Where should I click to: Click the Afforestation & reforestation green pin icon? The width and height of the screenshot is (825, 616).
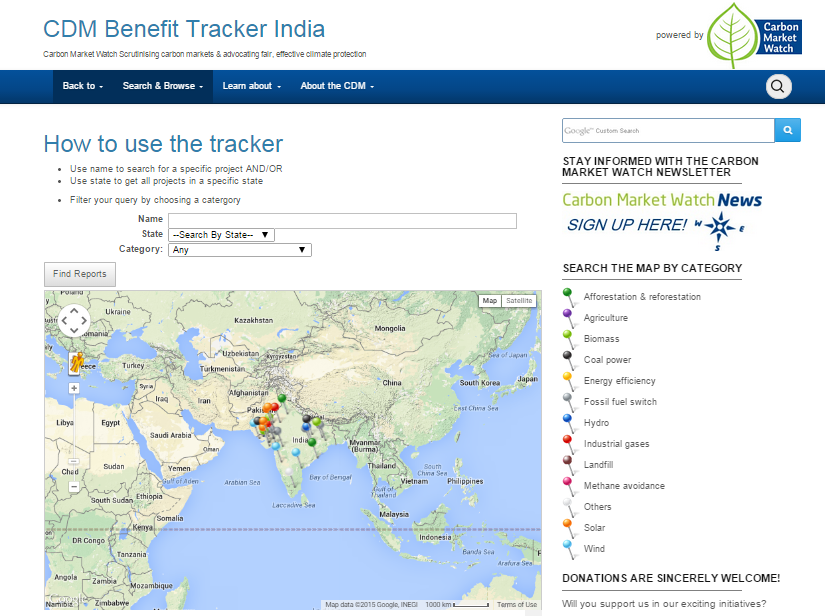(568, 297)
